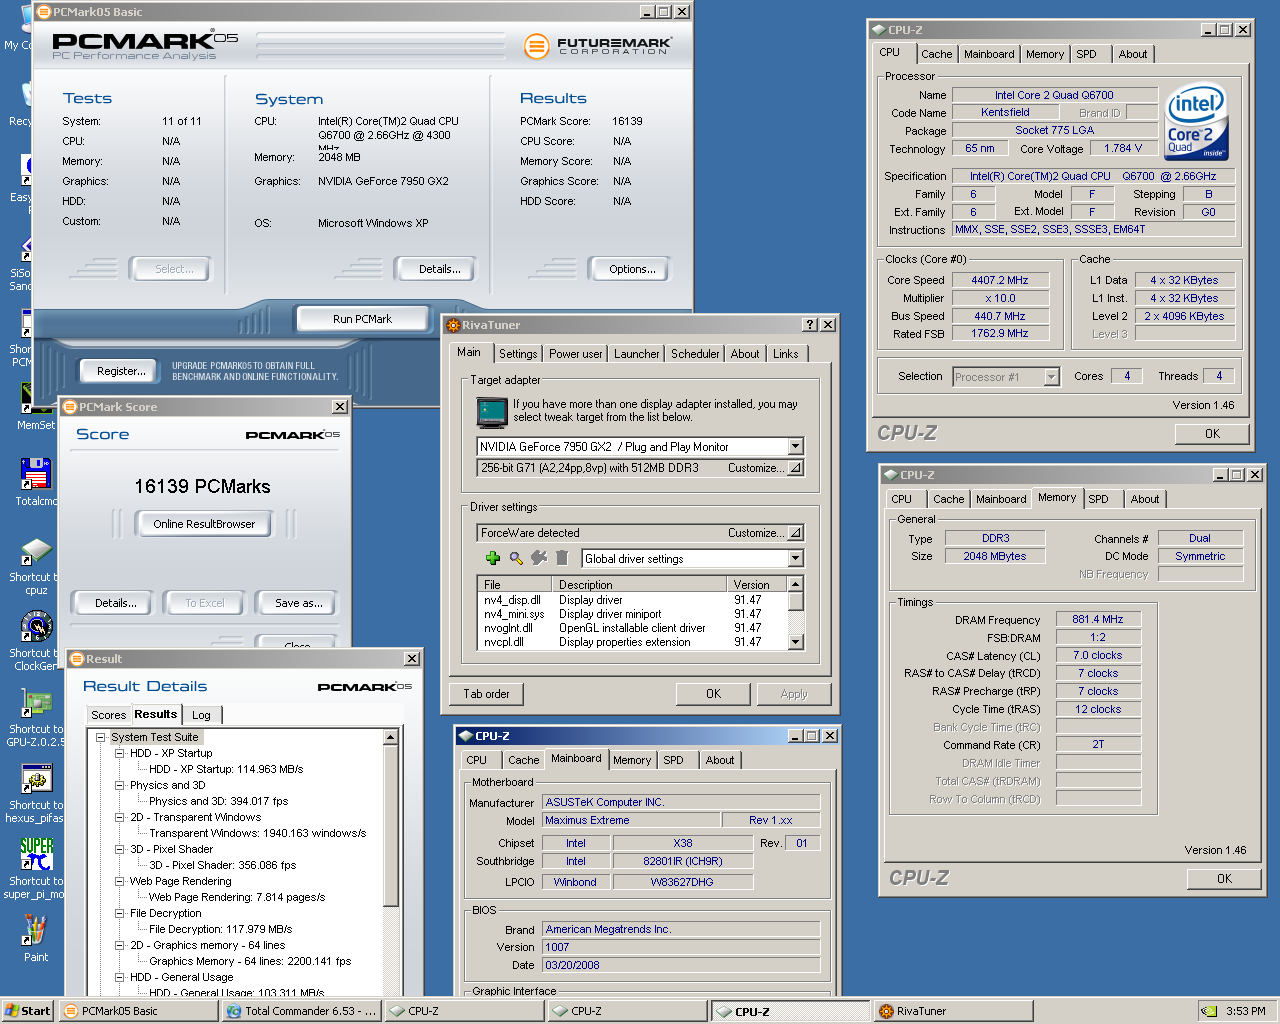The image size is (1280, 1024).
Task: Click the RivaTuner title bar gear icon
Action: tap(453, 325)
